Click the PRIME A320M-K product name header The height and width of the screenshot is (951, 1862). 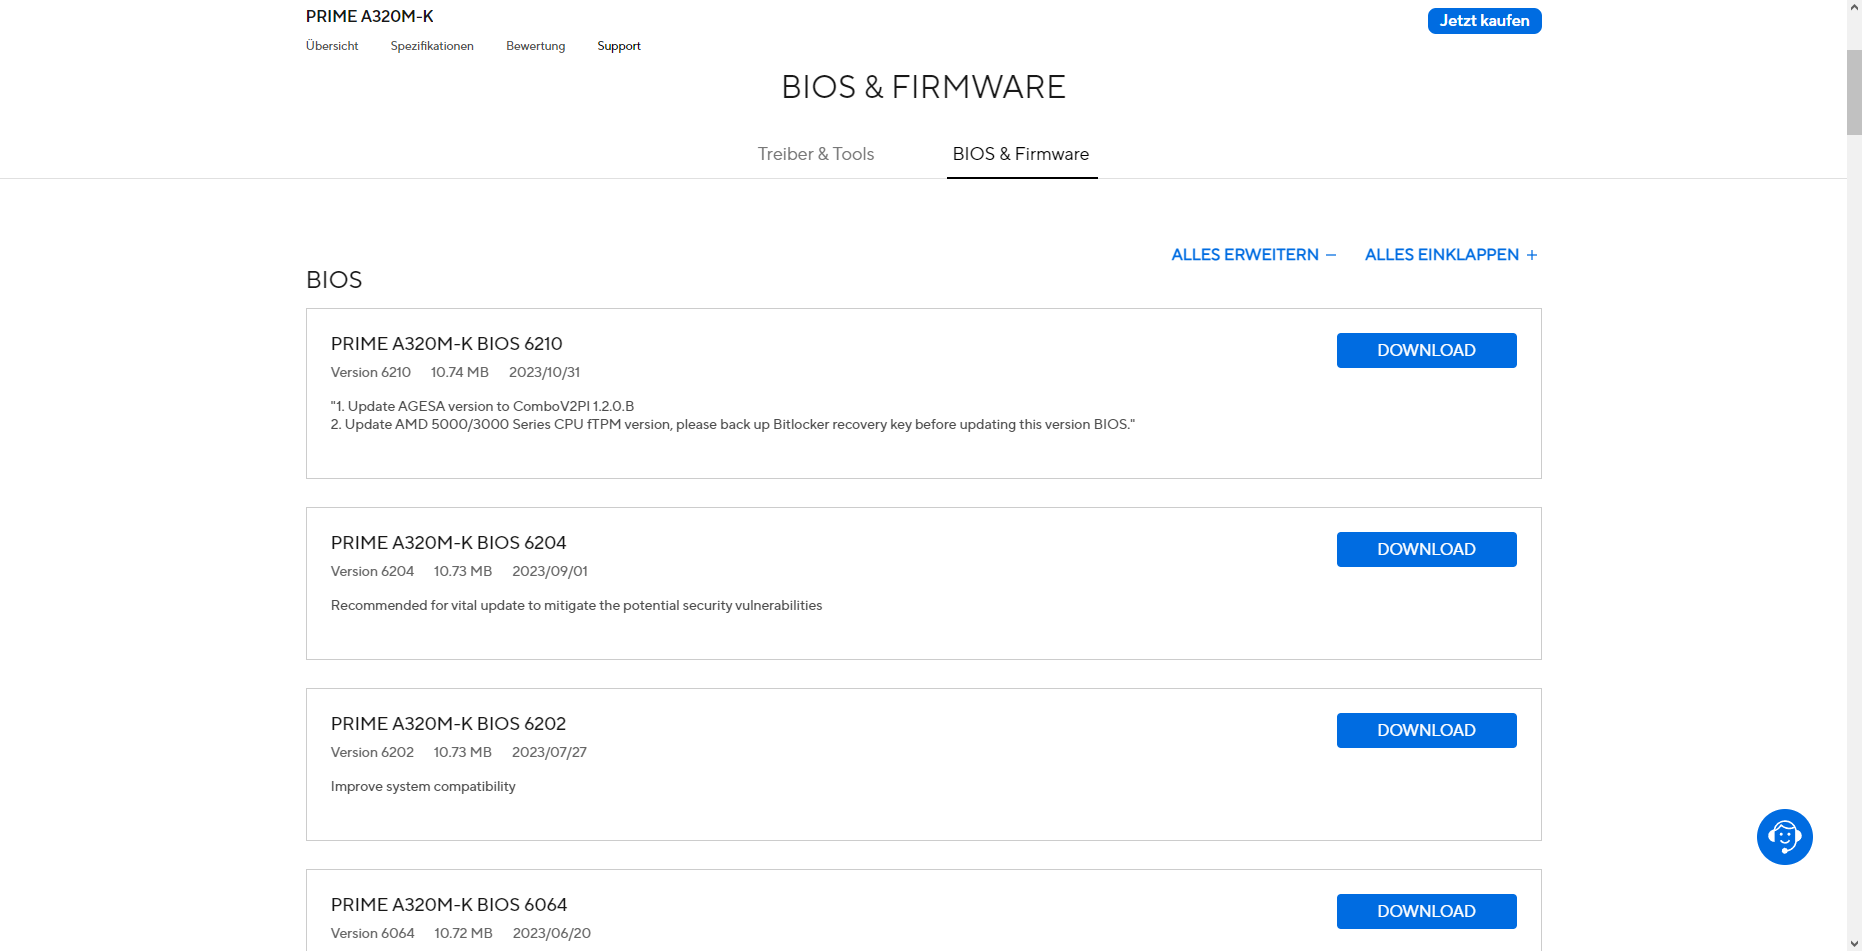point(370,16)
